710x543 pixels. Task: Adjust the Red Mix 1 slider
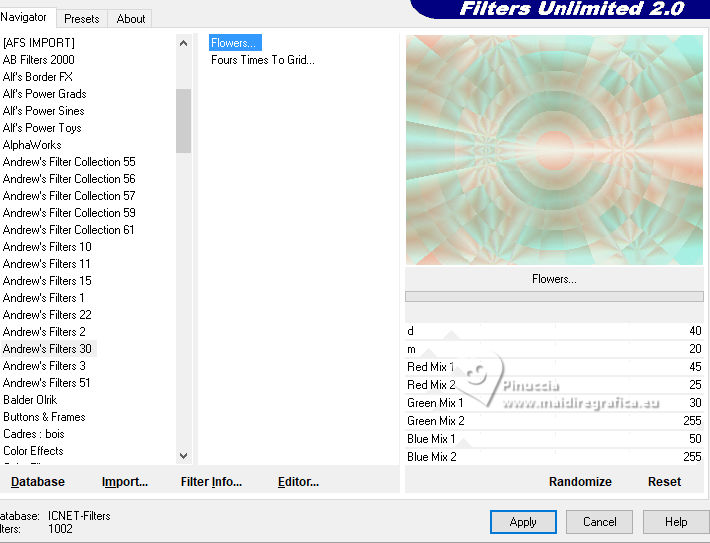click(554, 367)
